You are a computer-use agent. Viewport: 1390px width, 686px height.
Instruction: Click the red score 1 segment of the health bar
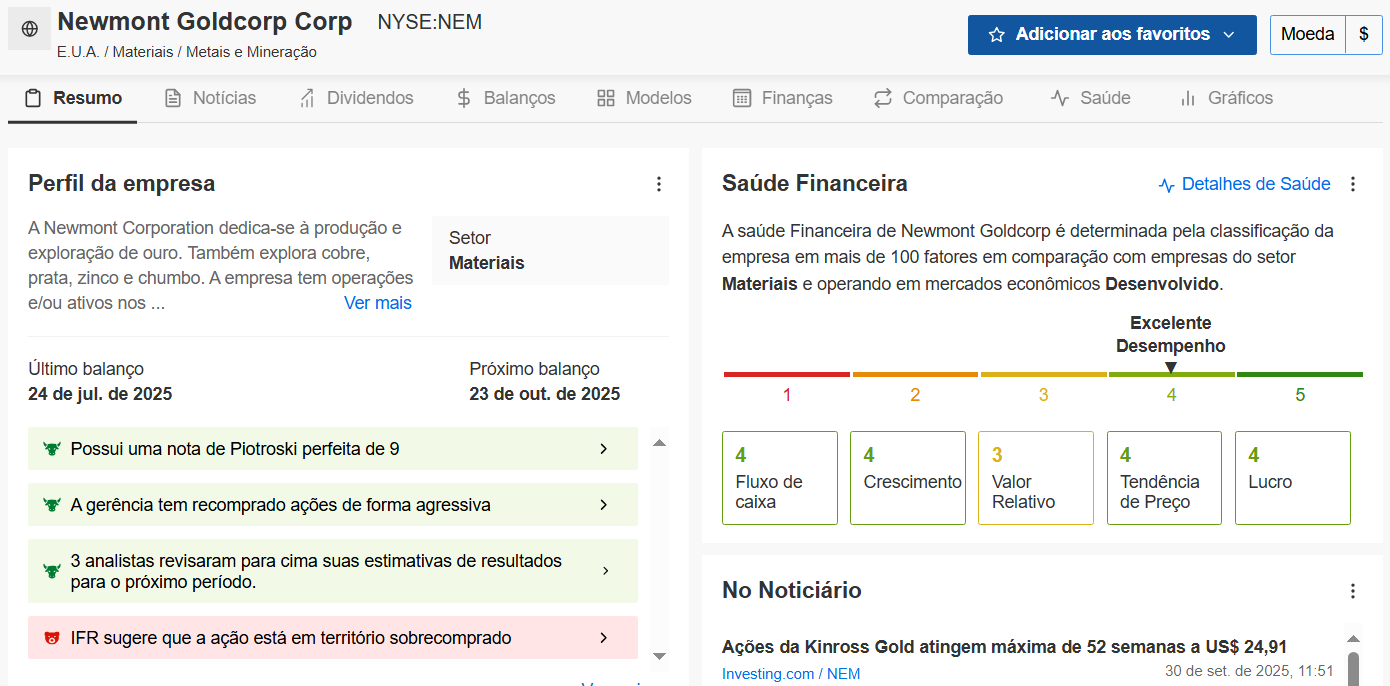point(786,375)
